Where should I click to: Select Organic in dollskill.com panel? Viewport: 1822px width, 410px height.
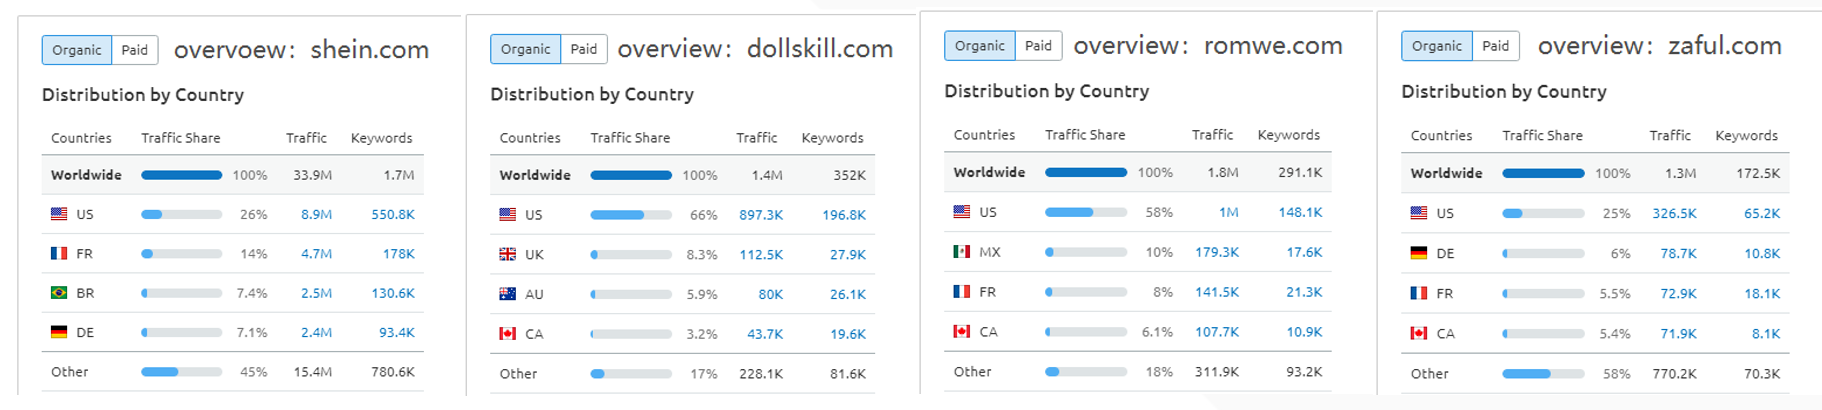[525, 49]
